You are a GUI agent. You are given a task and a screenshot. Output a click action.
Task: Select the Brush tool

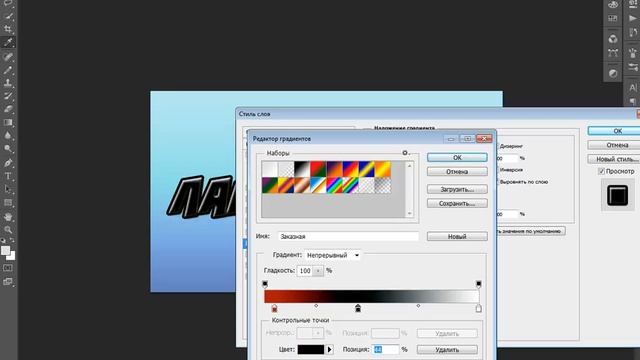(8, 70)
